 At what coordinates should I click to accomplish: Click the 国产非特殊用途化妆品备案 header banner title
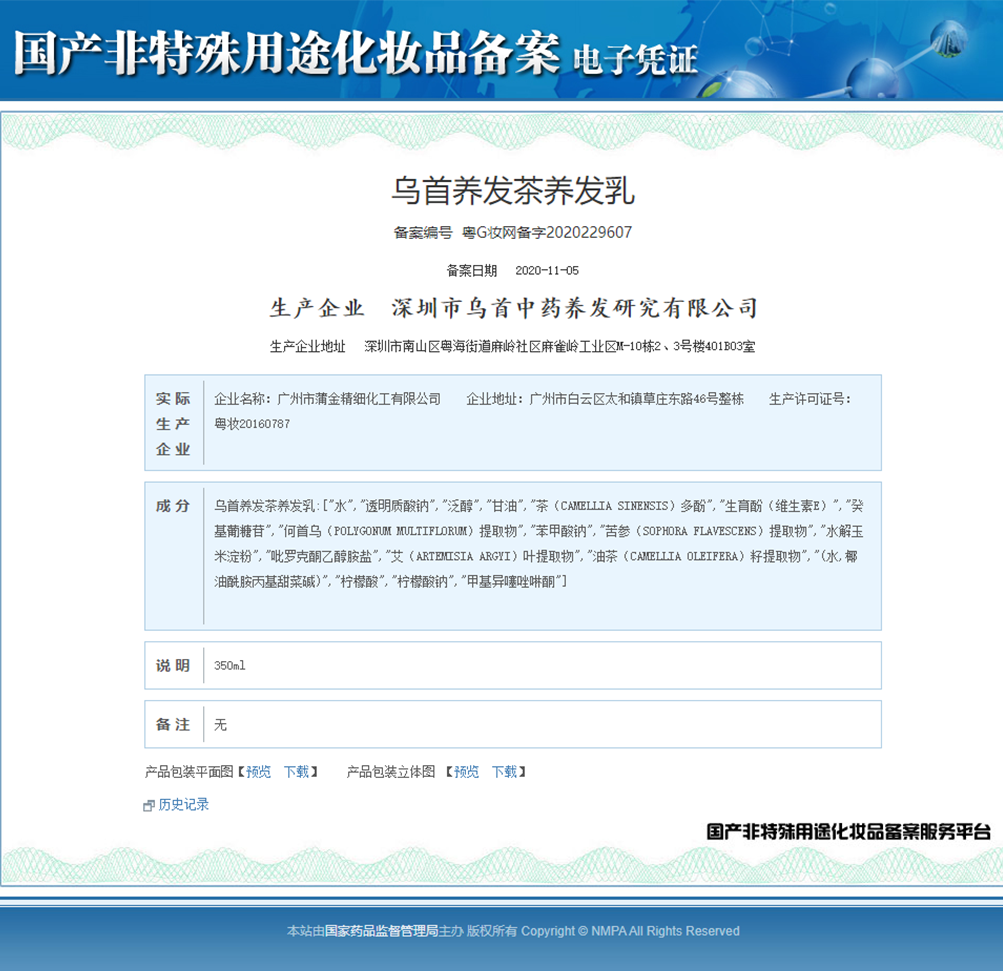[287, 52]
